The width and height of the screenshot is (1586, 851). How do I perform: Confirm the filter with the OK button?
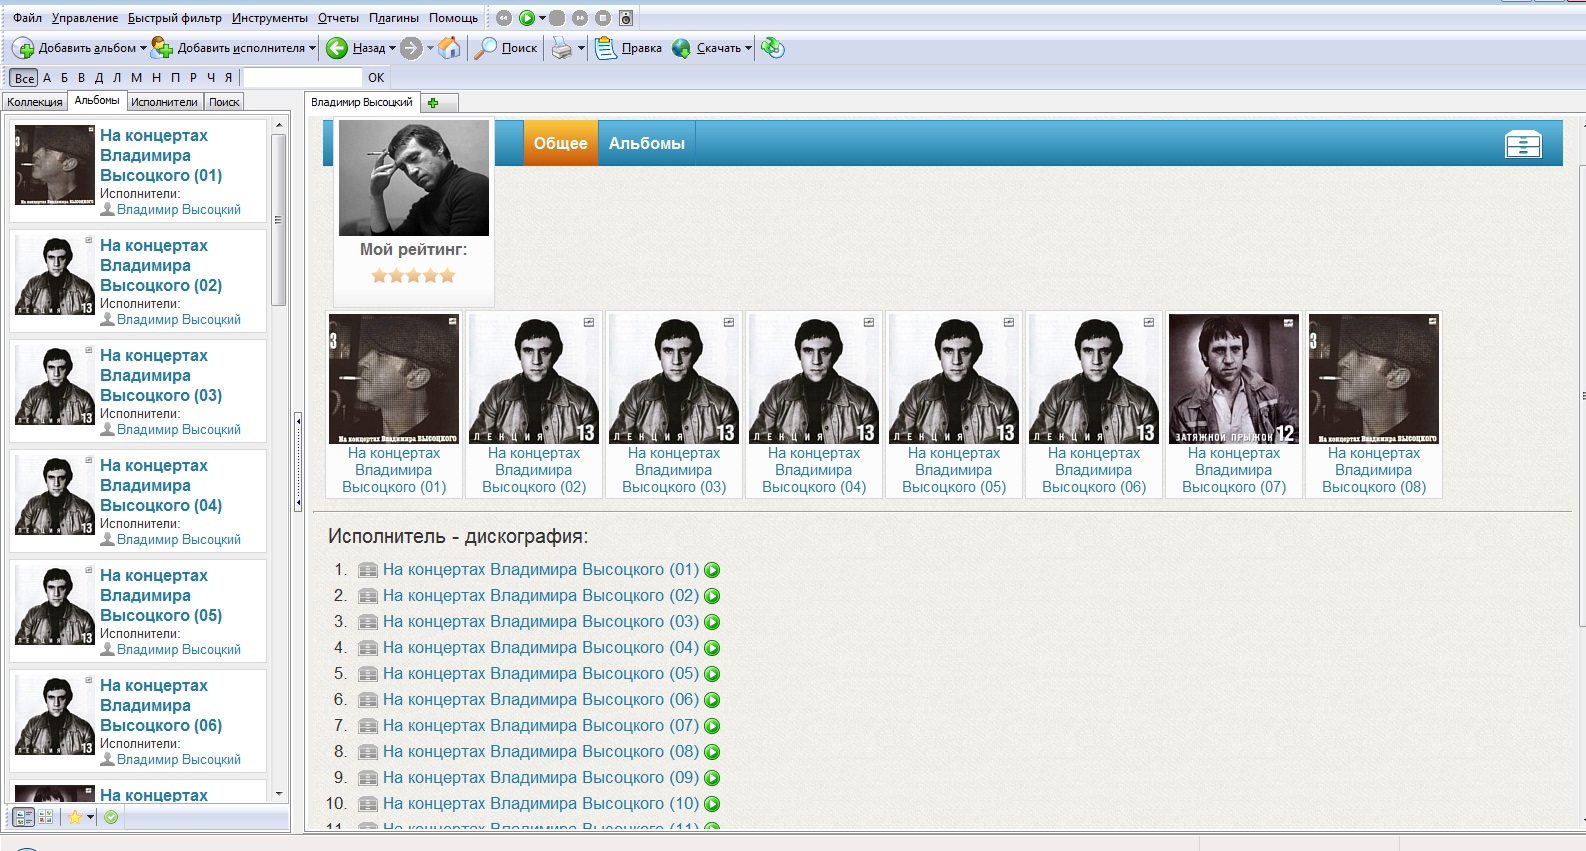[x=376, y=78]
